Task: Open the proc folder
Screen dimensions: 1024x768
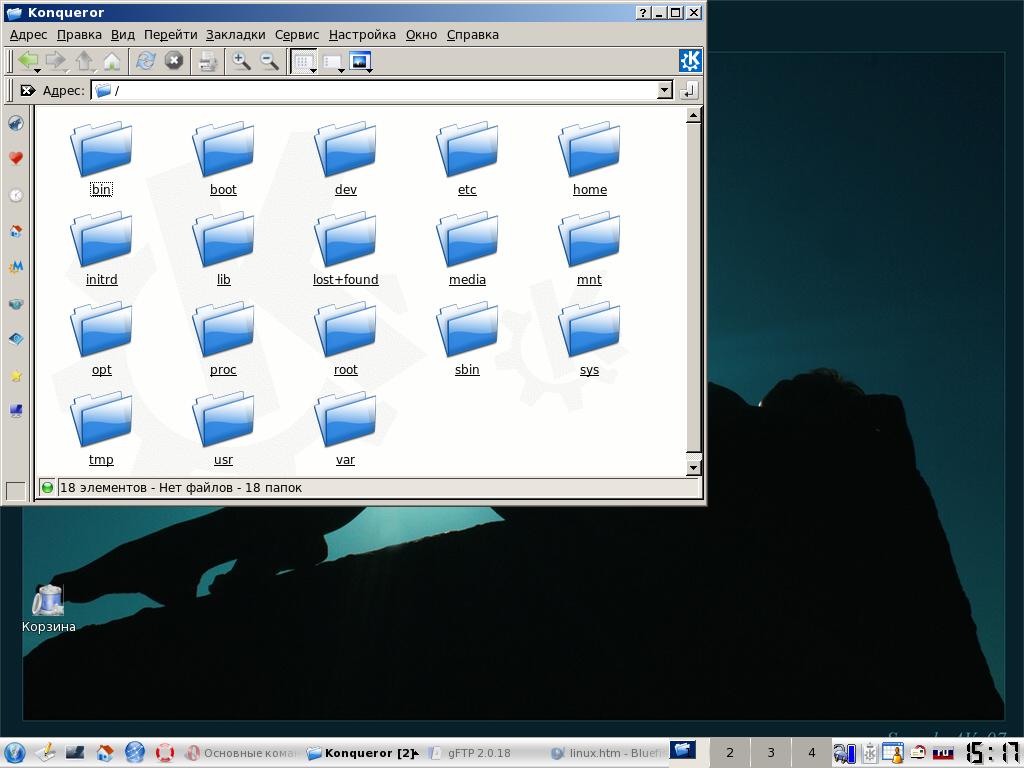Action: (x=223, y=339)
